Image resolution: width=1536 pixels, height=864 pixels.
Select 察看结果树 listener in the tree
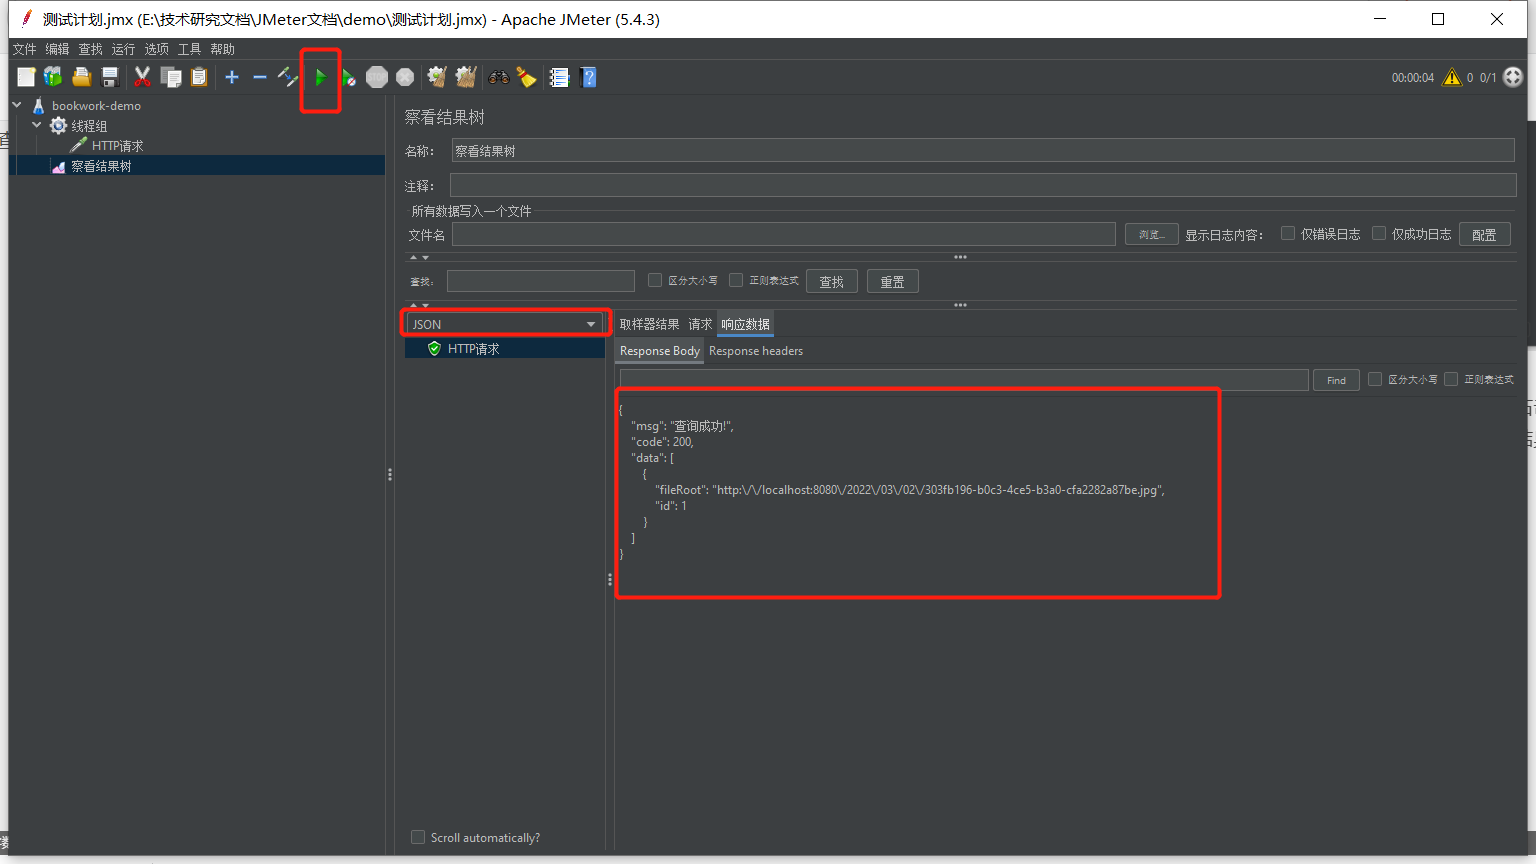click(x=101, y=166)
